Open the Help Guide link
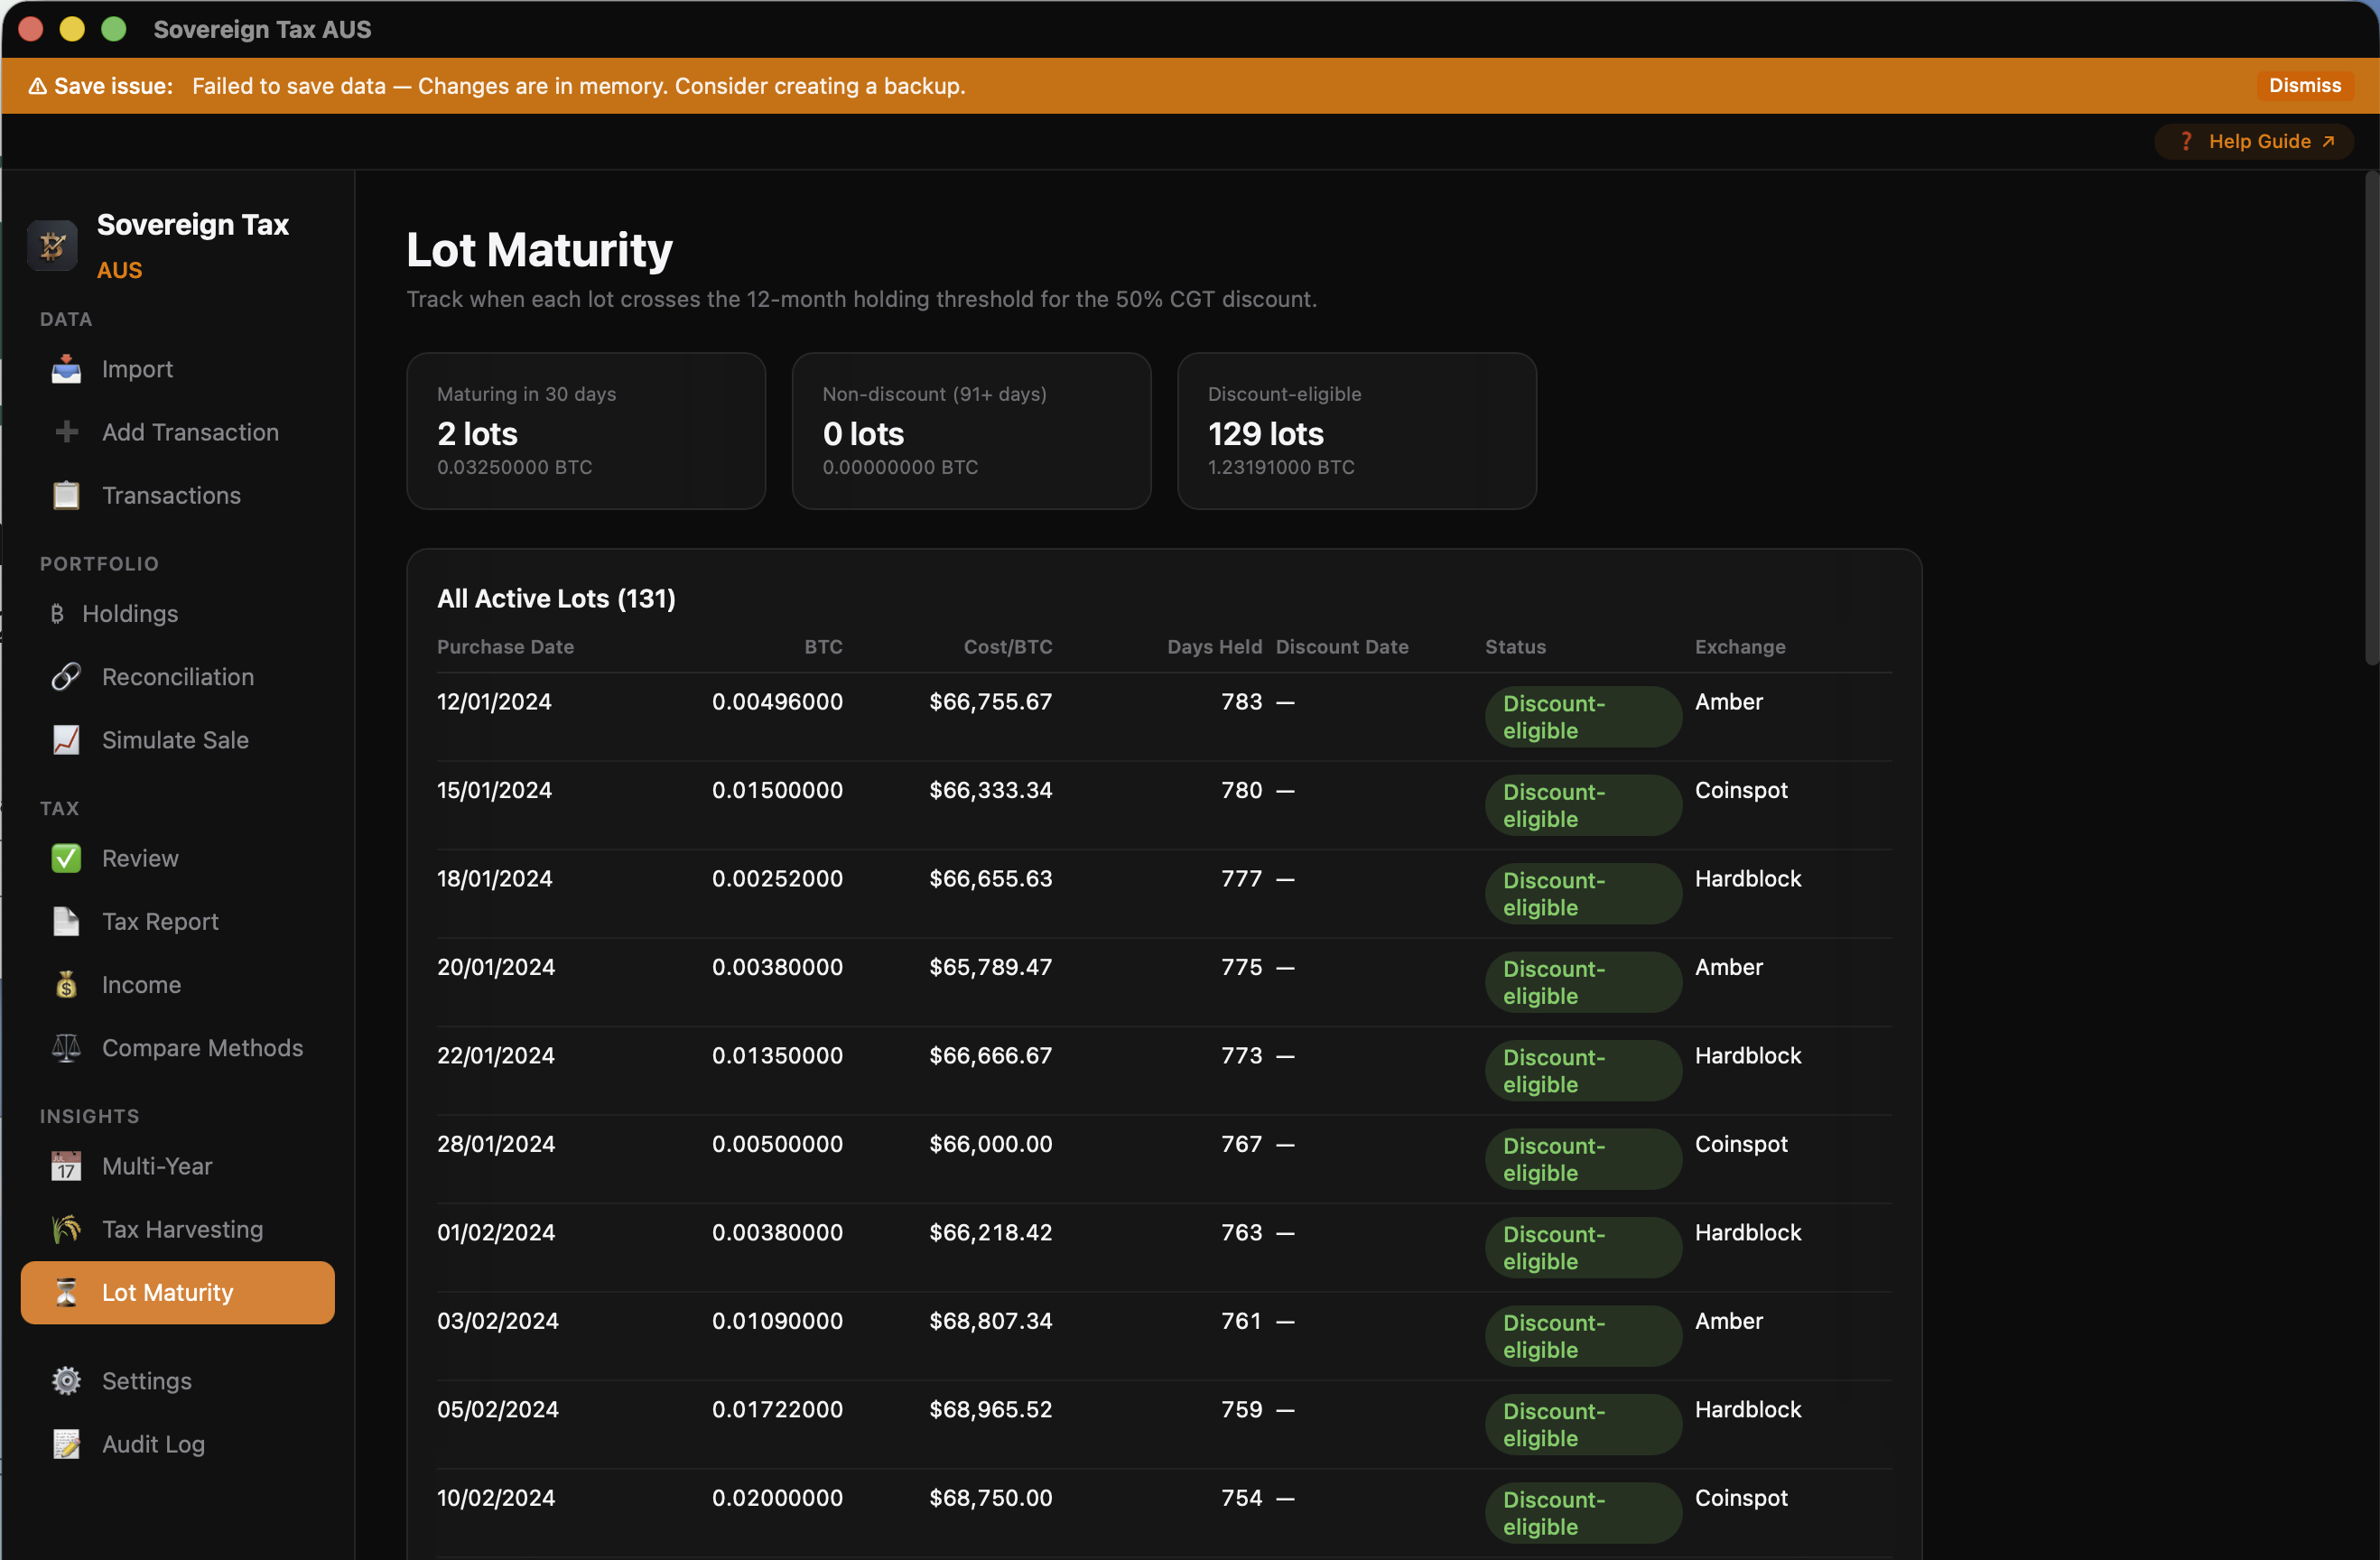2380x1560 pixels. pos(2257,141)
